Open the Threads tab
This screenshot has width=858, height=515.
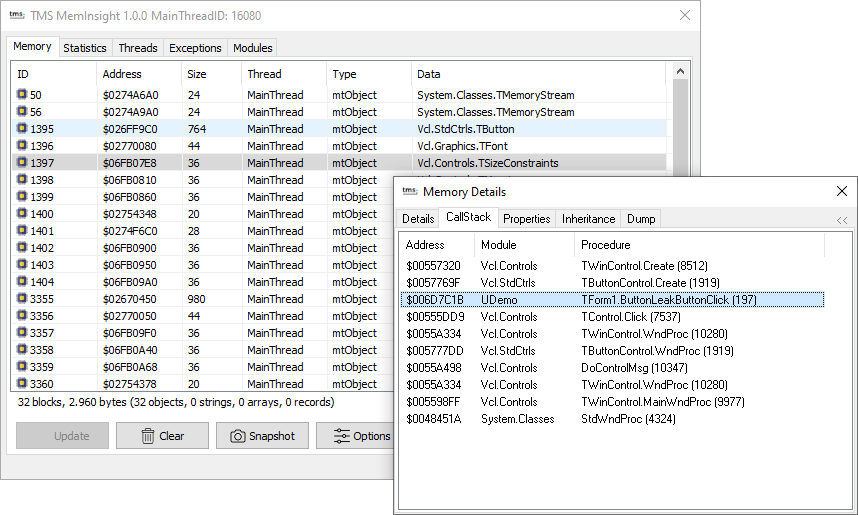tap(138, 48)
